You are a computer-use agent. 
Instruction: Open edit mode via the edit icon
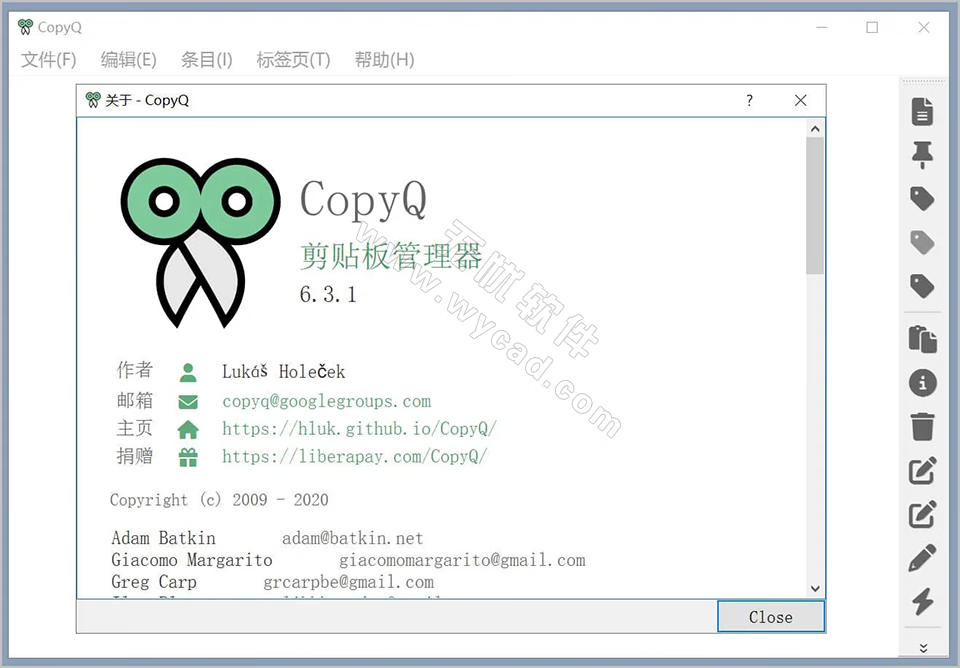pyautogui.click(x=922, y=470)
